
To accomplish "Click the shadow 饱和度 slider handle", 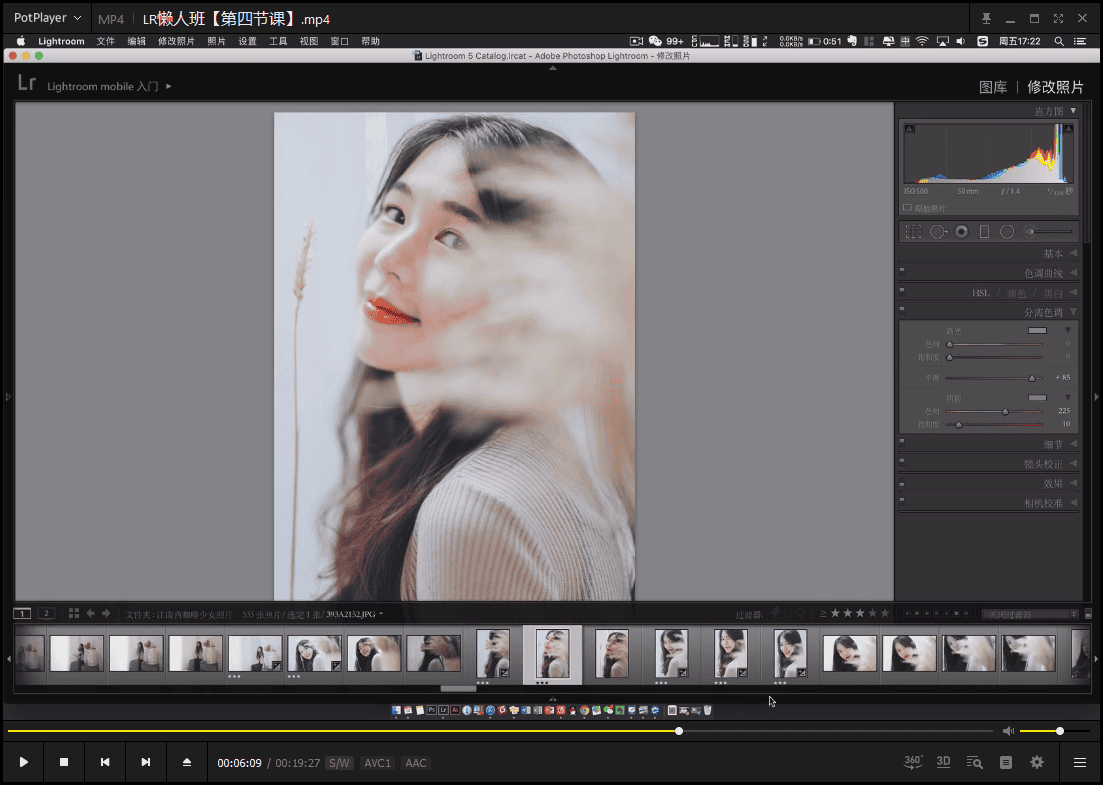I will (958, 425).
